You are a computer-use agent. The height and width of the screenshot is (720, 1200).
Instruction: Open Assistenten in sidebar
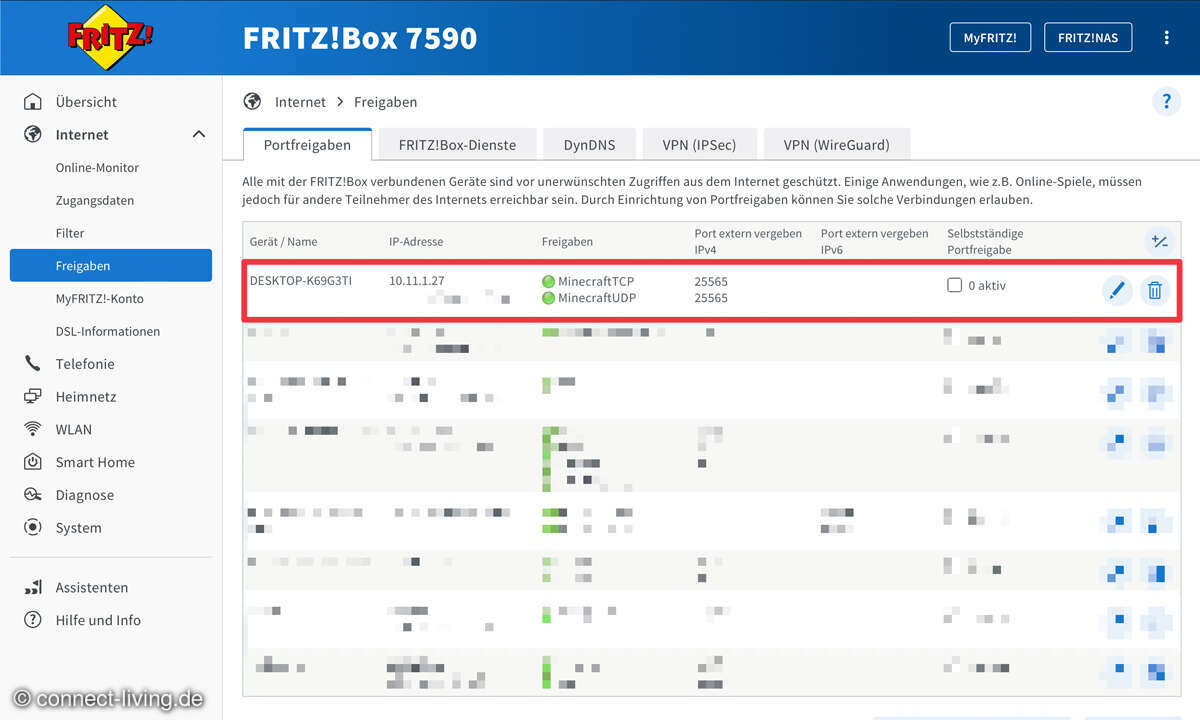[92, 587]
